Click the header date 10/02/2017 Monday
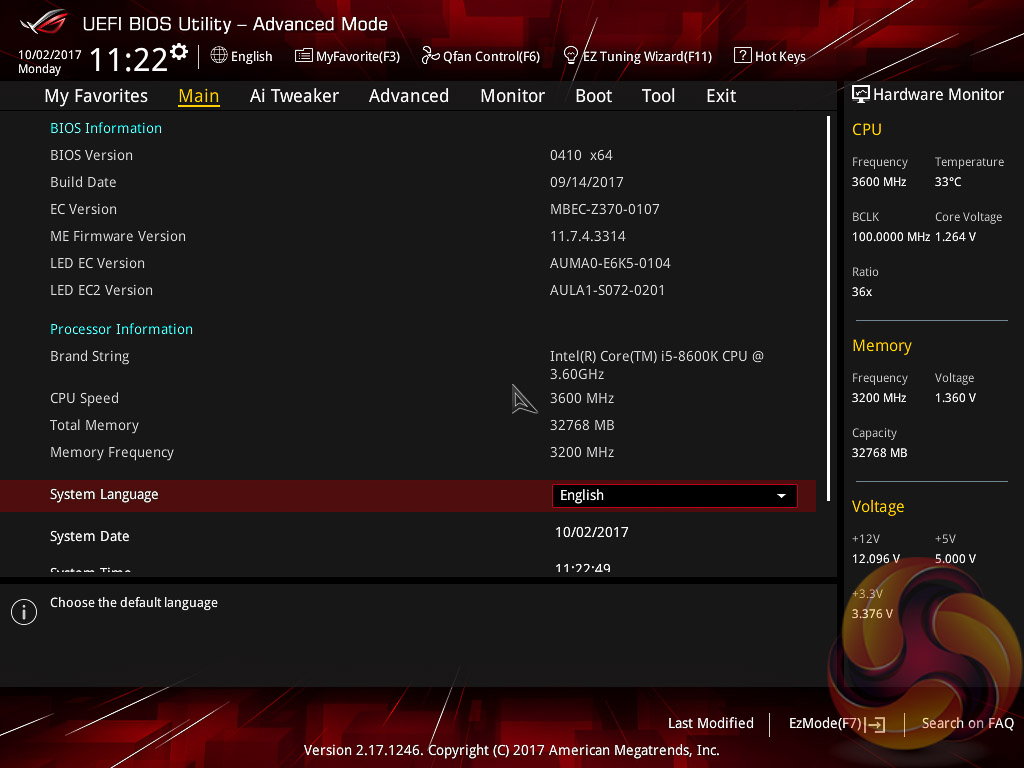This screenshot has width=1024, height=768. (x=50, y=61)
